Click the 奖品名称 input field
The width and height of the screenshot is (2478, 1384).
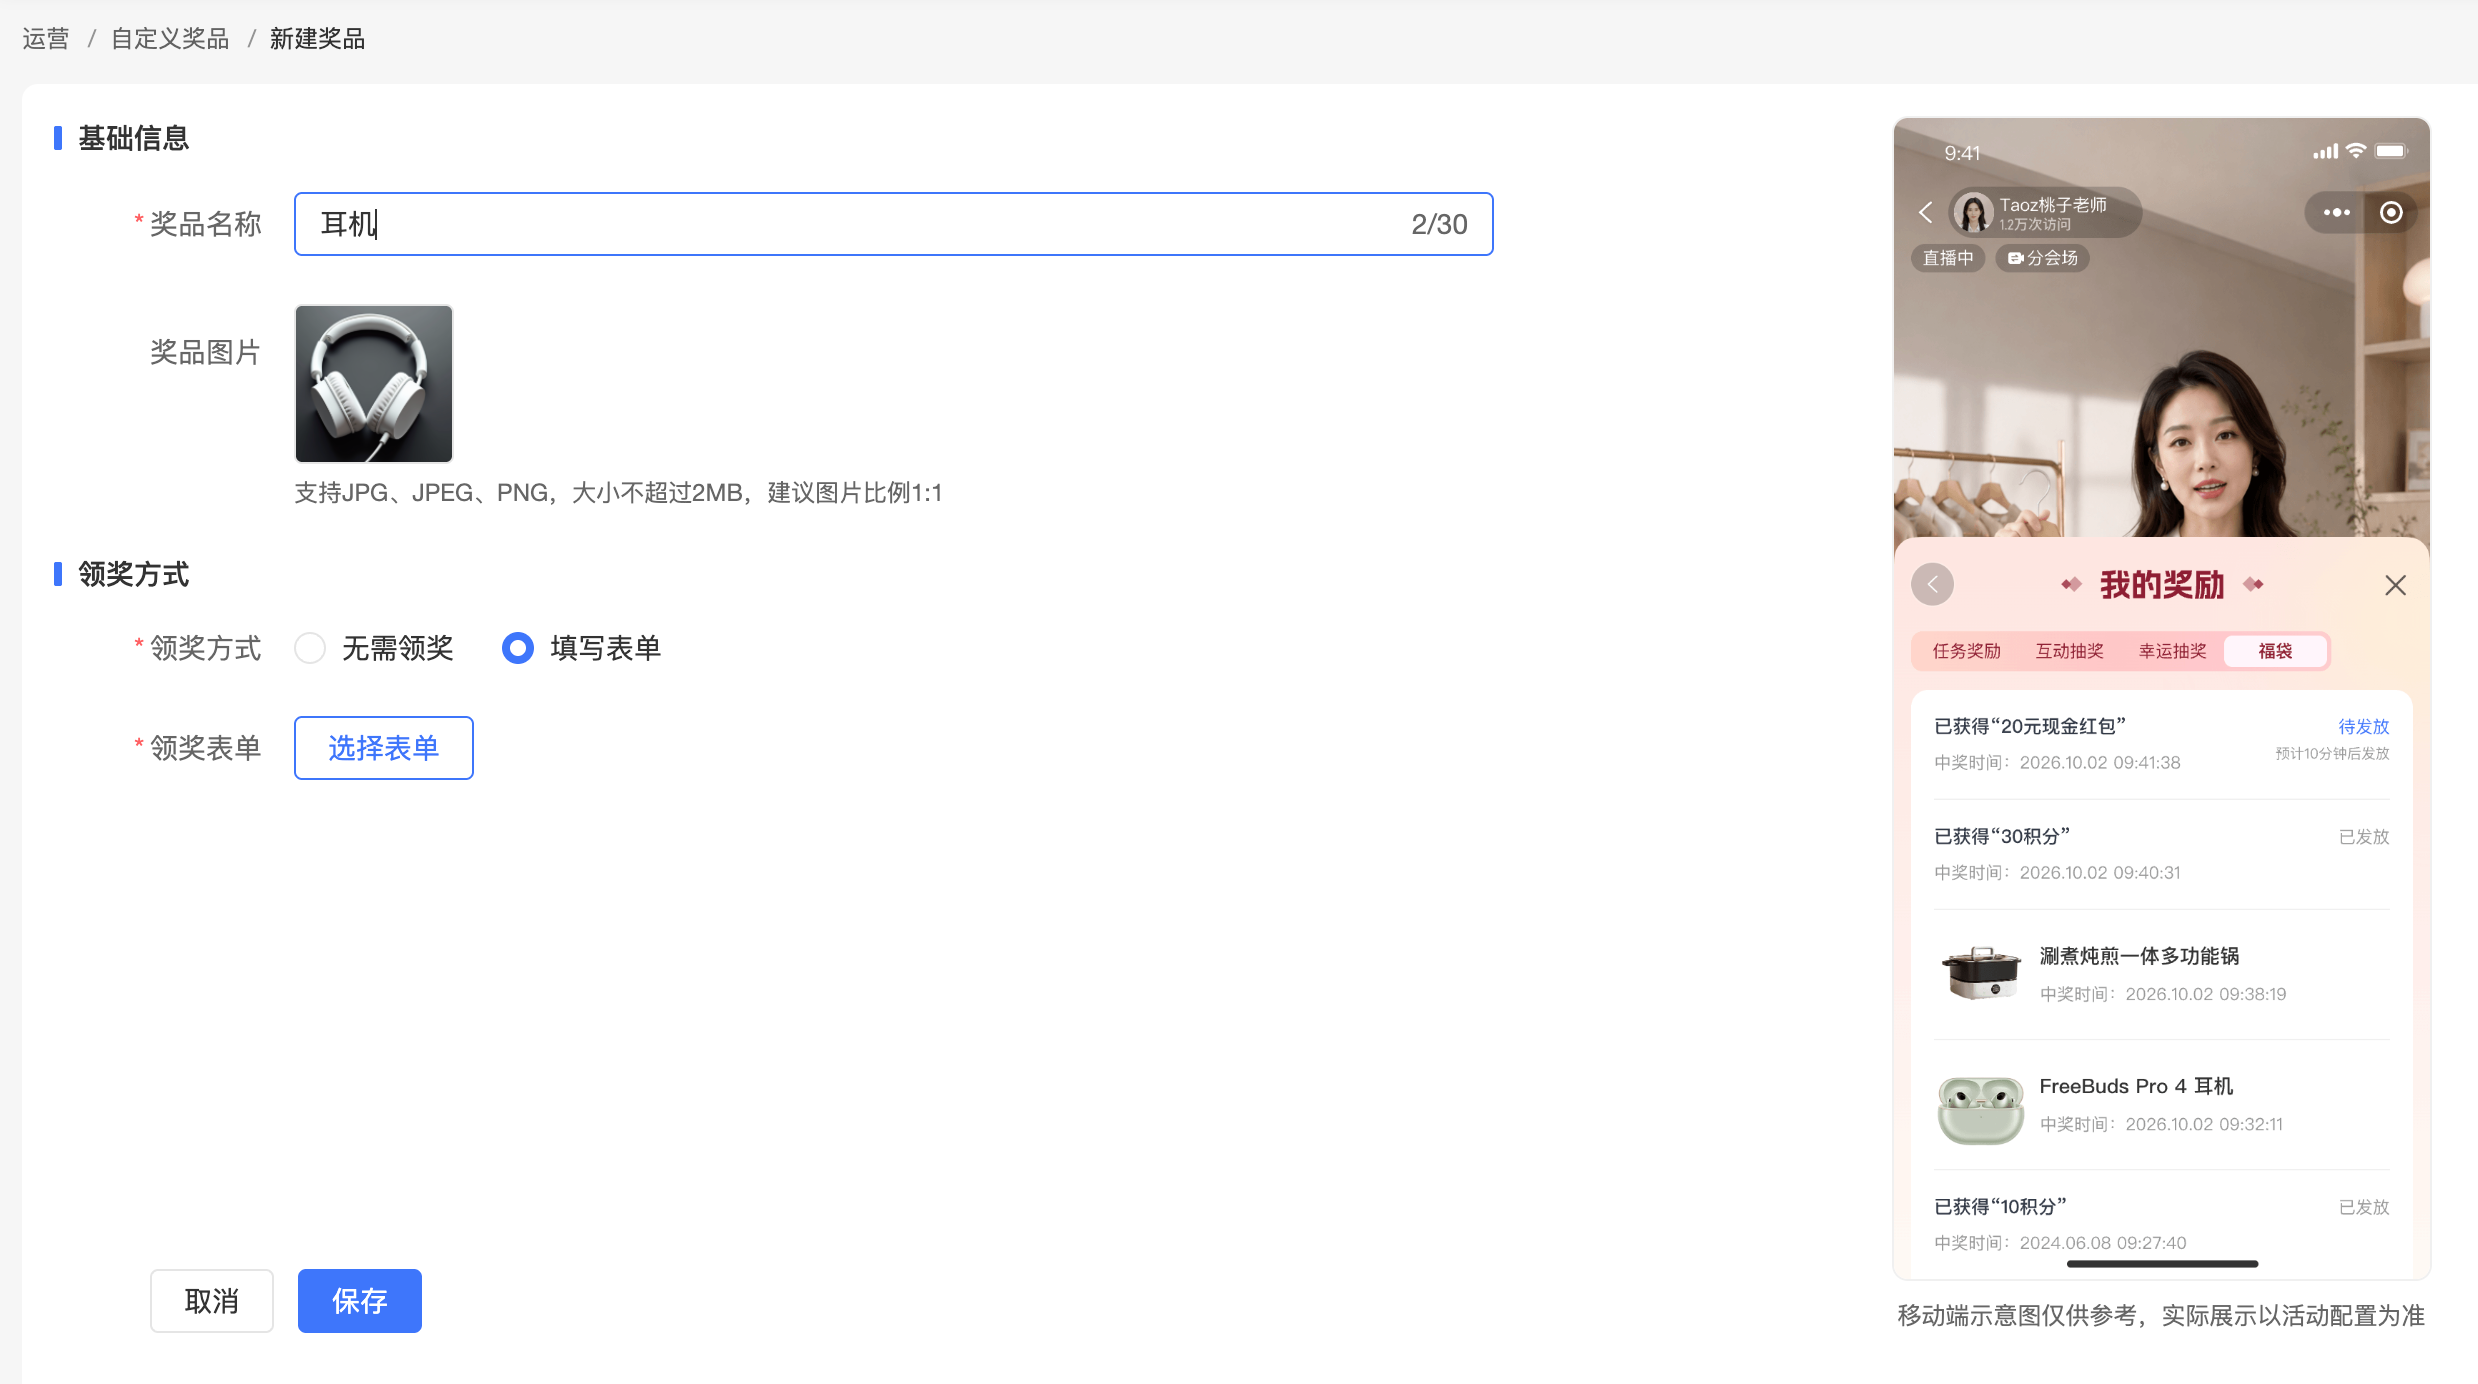[x=894, y=224]
